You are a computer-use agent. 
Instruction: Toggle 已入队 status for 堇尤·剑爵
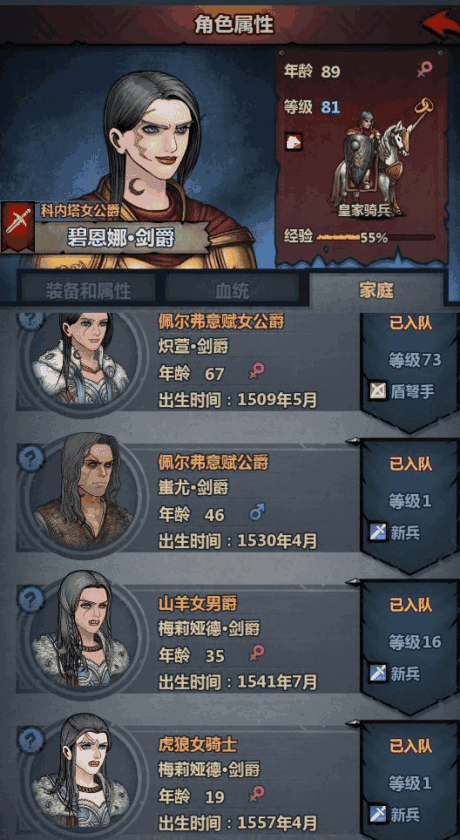click(411, 464)
